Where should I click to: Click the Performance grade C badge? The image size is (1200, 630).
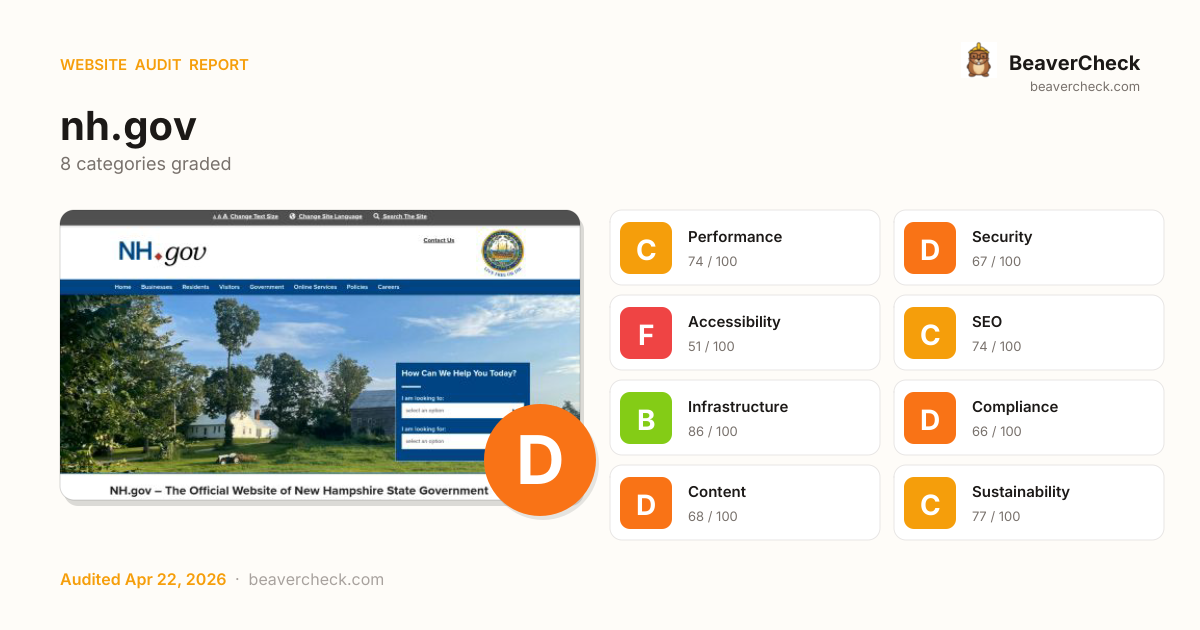(646, 248)
